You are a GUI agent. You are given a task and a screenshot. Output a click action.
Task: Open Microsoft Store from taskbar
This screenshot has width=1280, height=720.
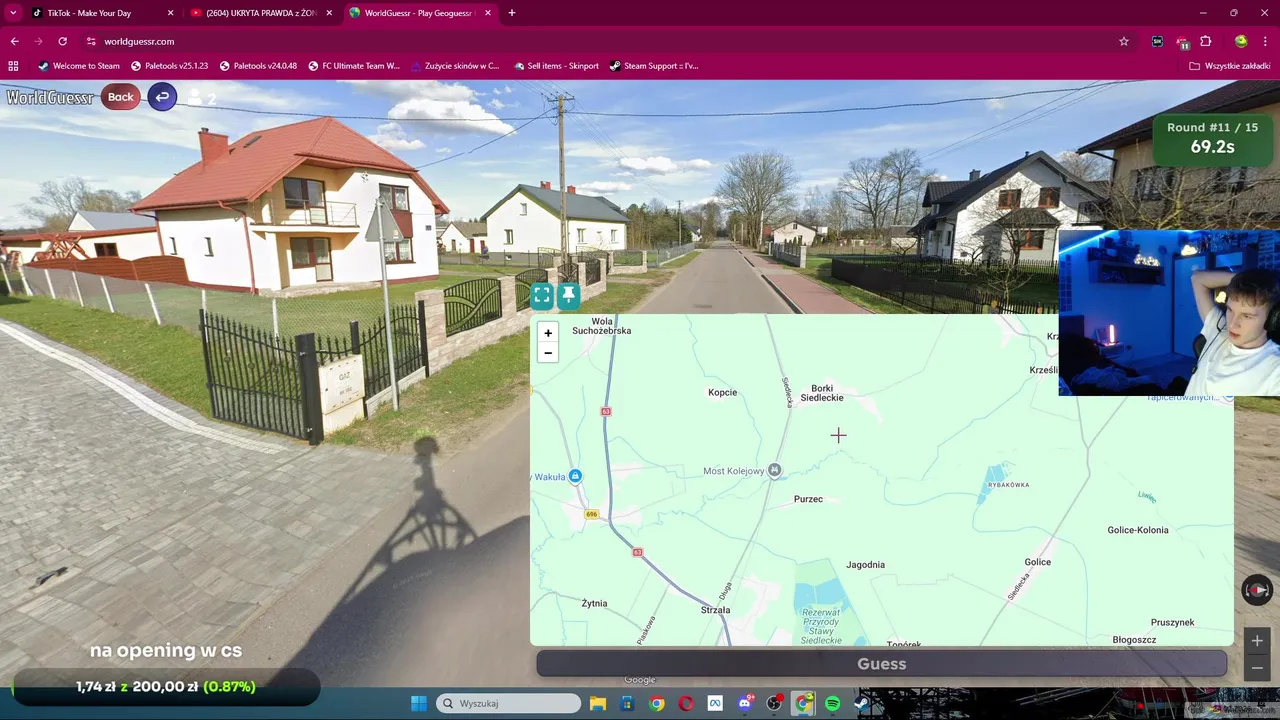tap(627, 703)
